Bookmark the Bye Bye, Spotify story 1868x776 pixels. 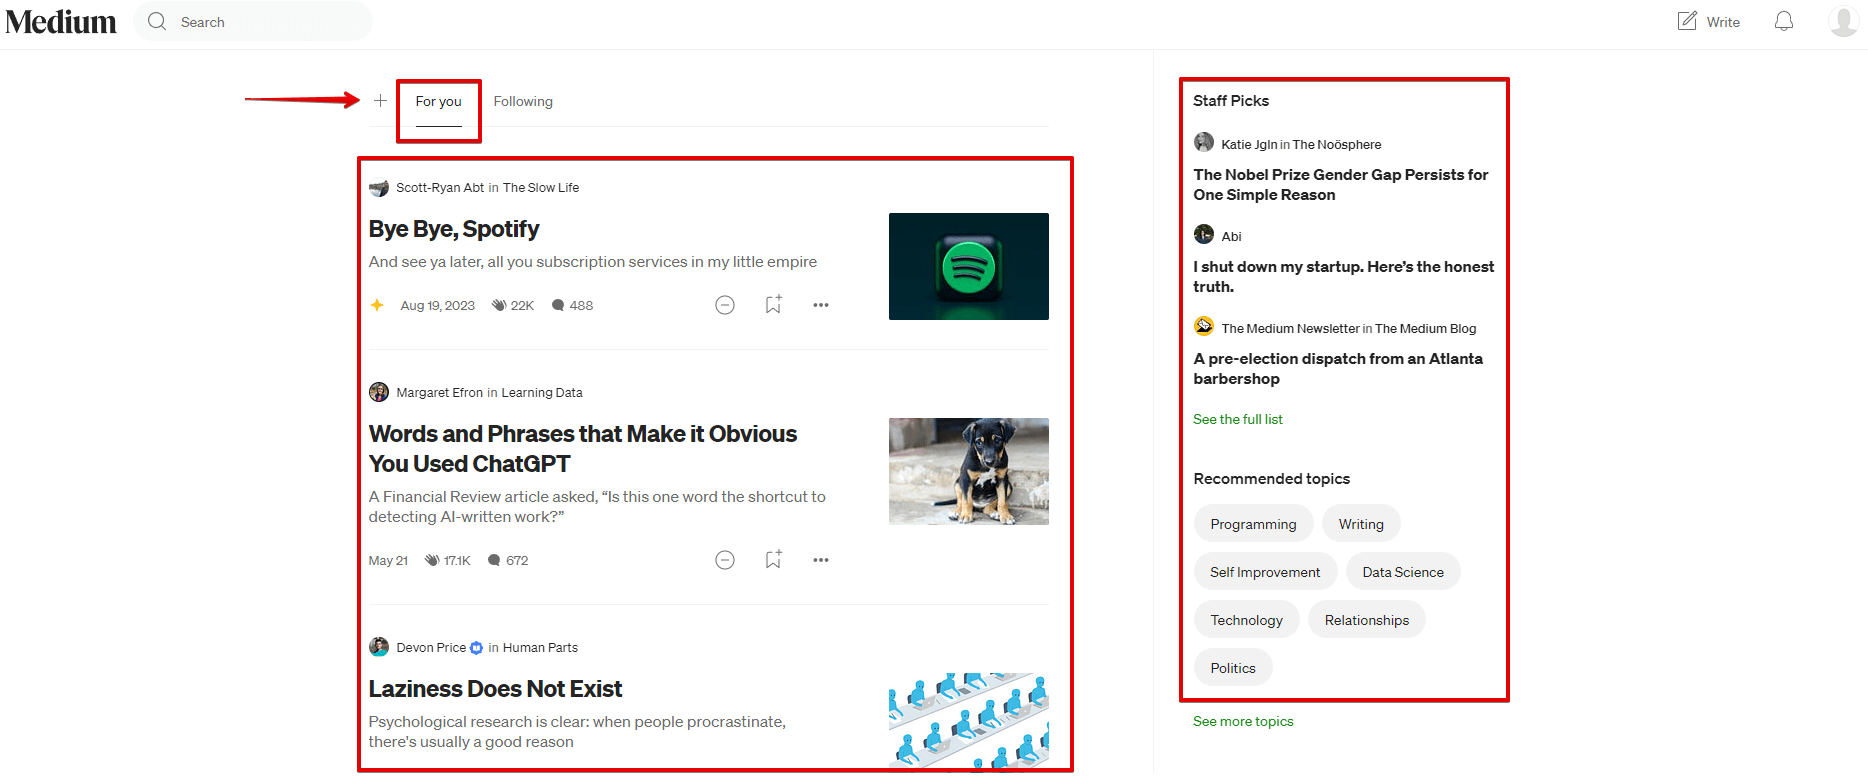(x=773, y=304)
